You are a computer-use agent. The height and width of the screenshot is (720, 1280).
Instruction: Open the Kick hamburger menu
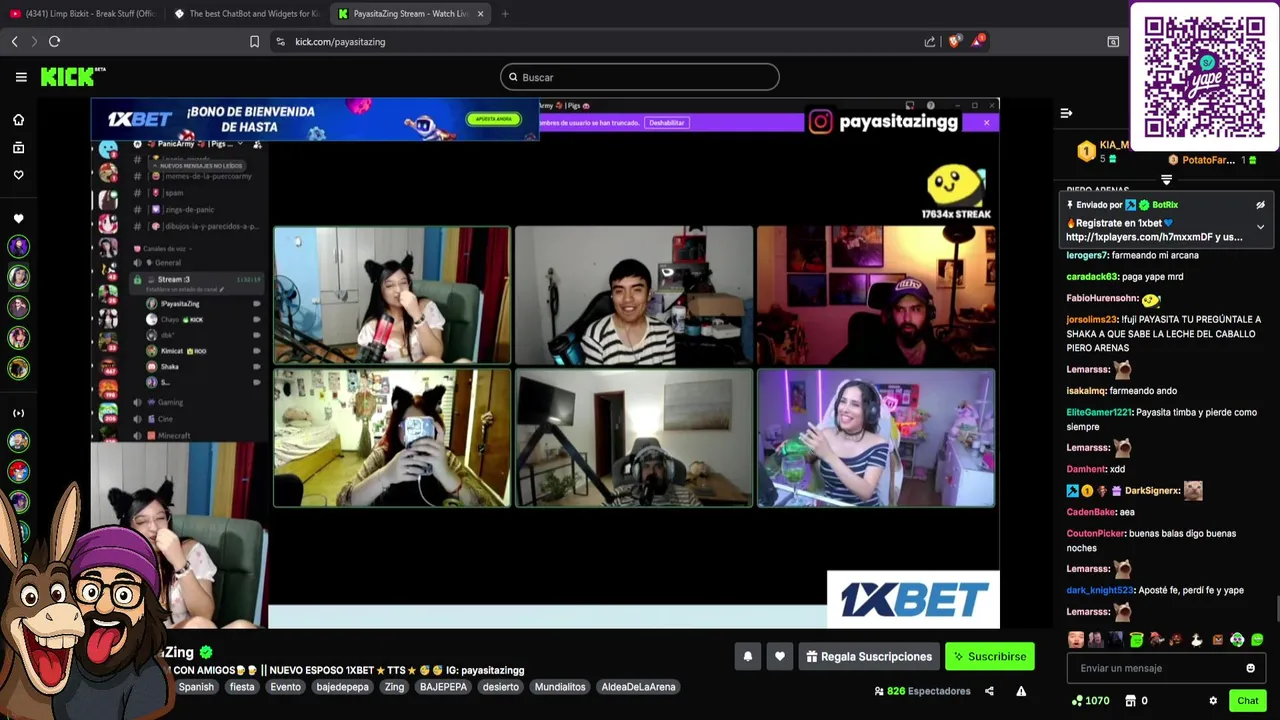click(x=21, y=77)
